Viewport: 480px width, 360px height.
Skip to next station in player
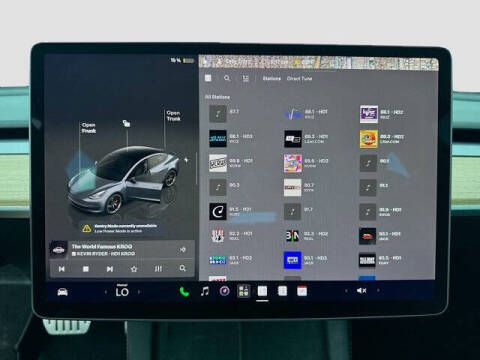pyautogui.click(x=110, y=269)
